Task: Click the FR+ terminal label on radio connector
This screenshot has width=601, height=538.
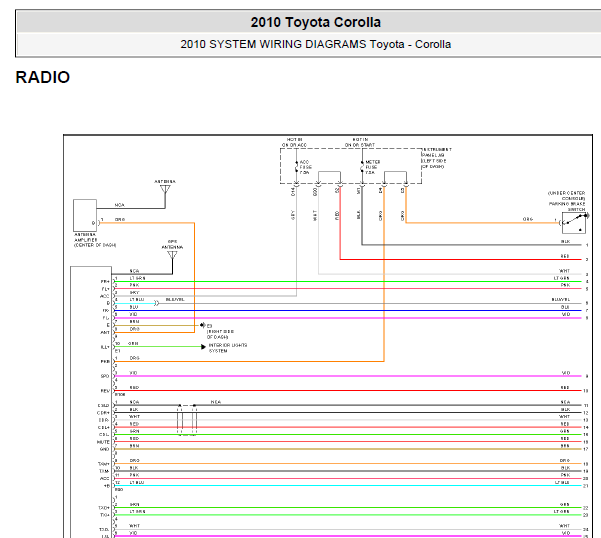Action: click(105, 282)
